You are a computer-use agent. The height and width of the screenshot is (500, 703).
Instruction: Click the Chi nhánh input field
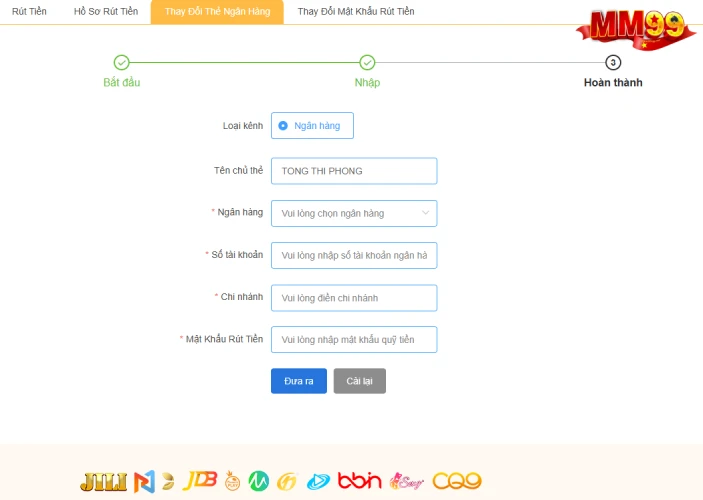point(354,298)
